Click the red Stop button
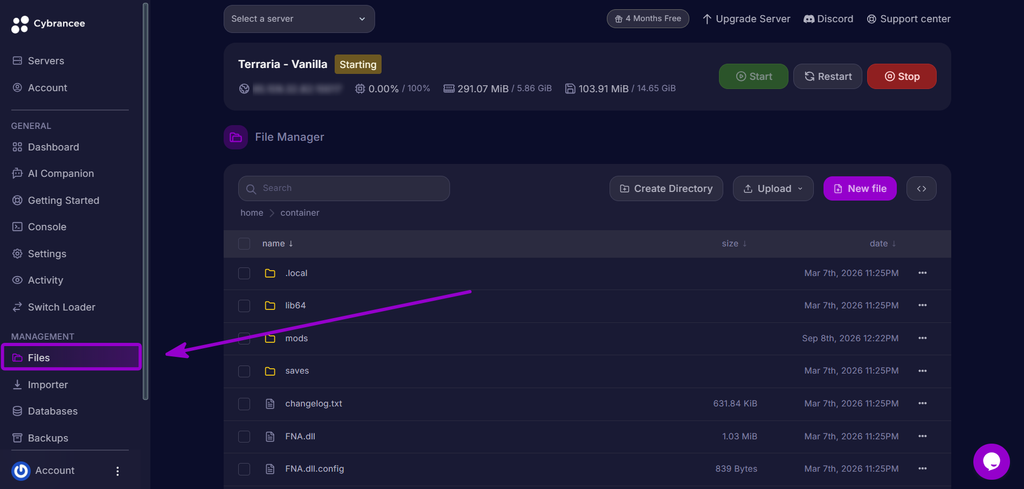Image resolution: width=1024 pixels, height=489 pixels. [x=902, y=76]
